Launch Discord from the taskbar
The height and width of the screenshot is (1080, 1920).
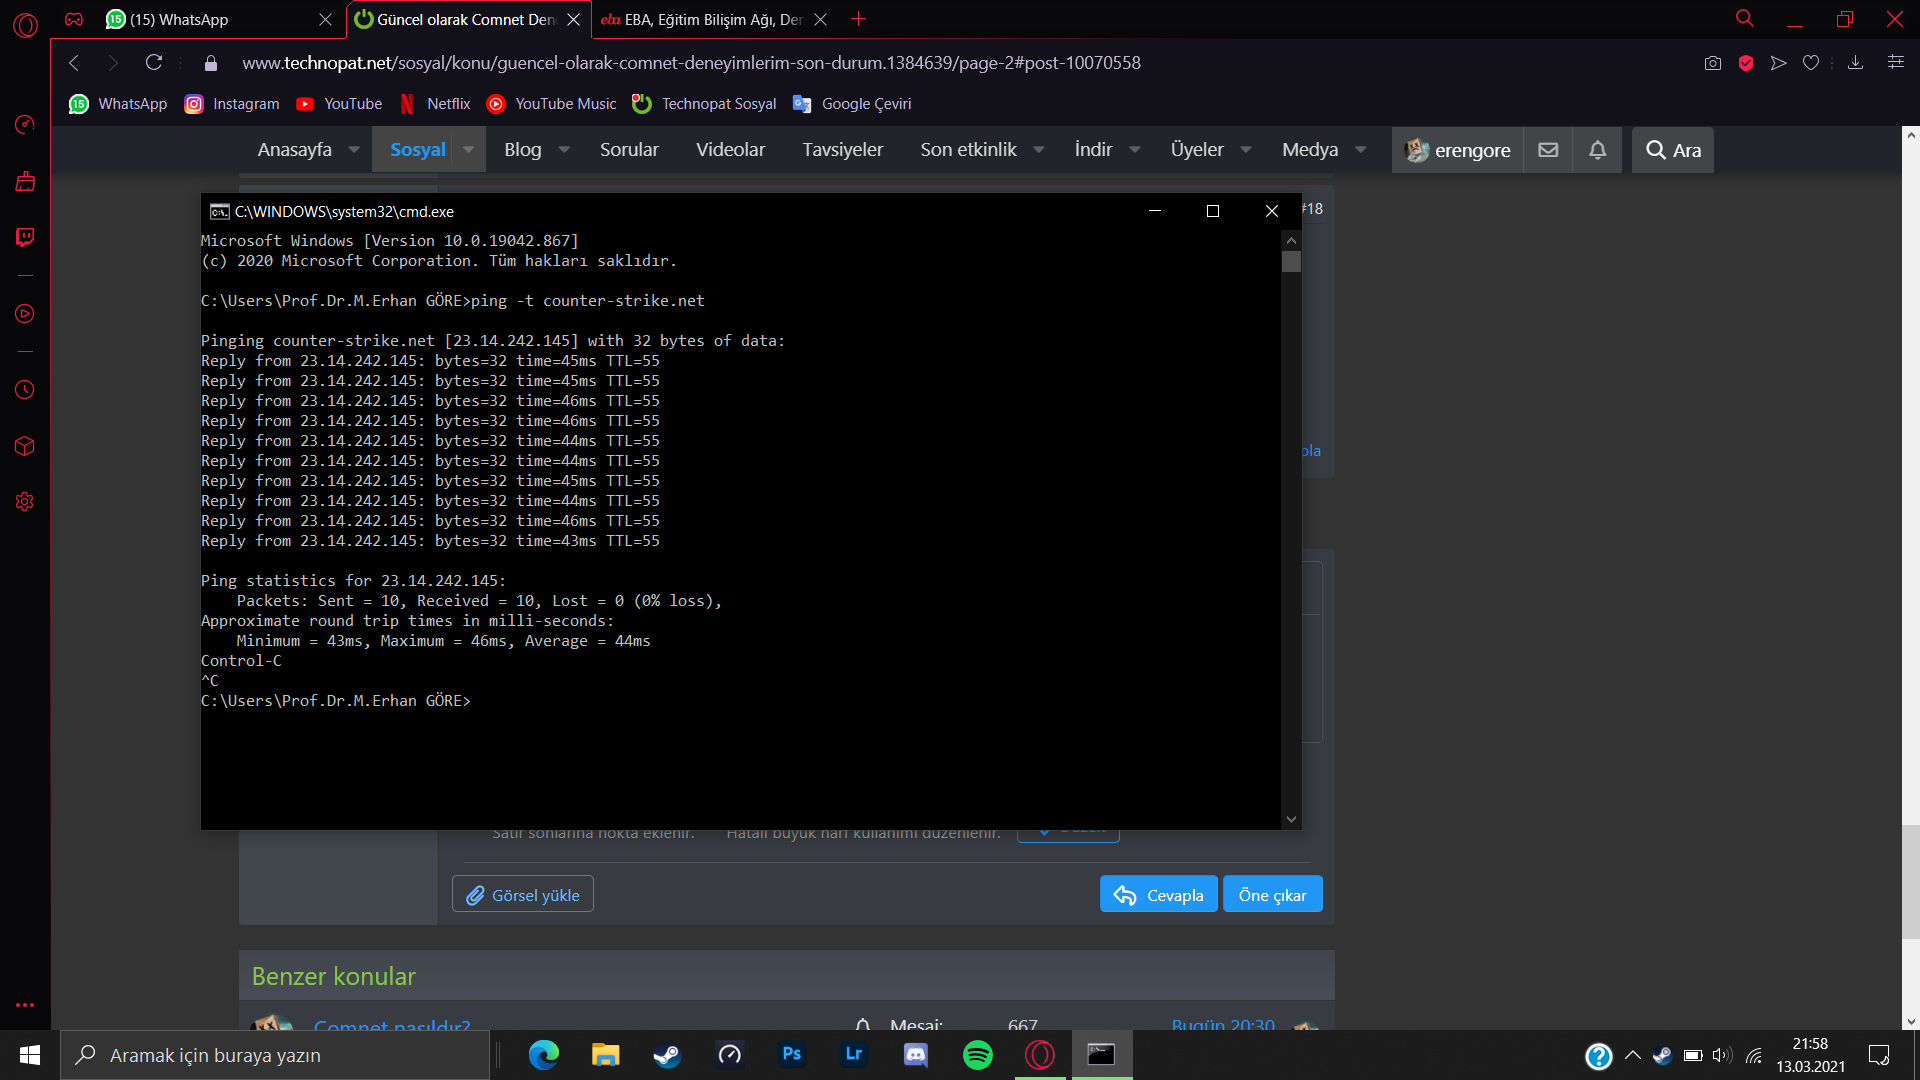click(x=915, y=1055)
